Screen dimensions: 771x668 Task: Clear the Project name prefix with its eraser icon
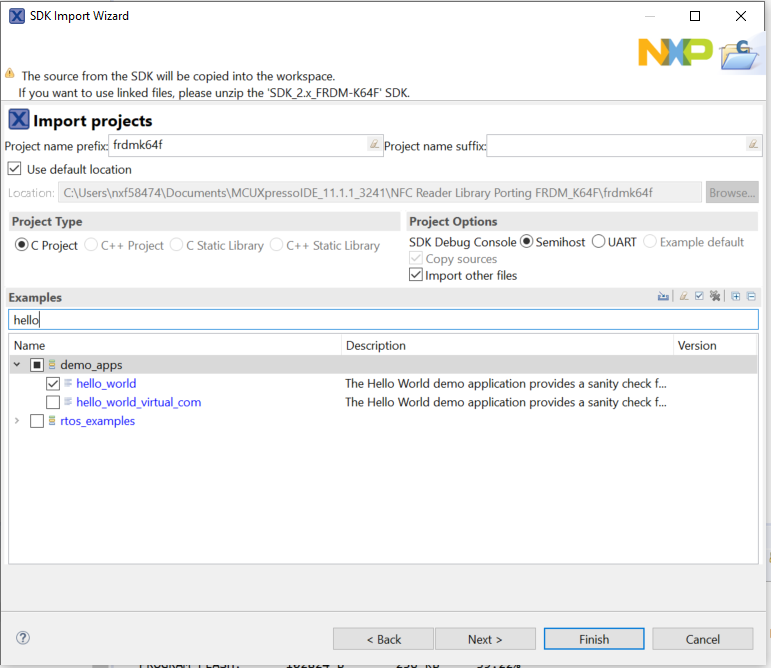pos(374,144)
